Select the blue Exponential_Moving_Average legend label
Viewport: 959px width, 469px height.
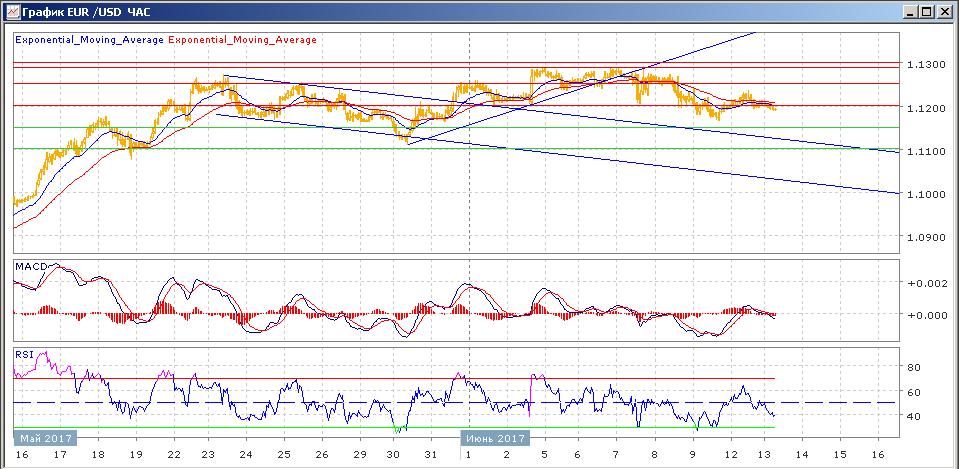click(89, 40)
